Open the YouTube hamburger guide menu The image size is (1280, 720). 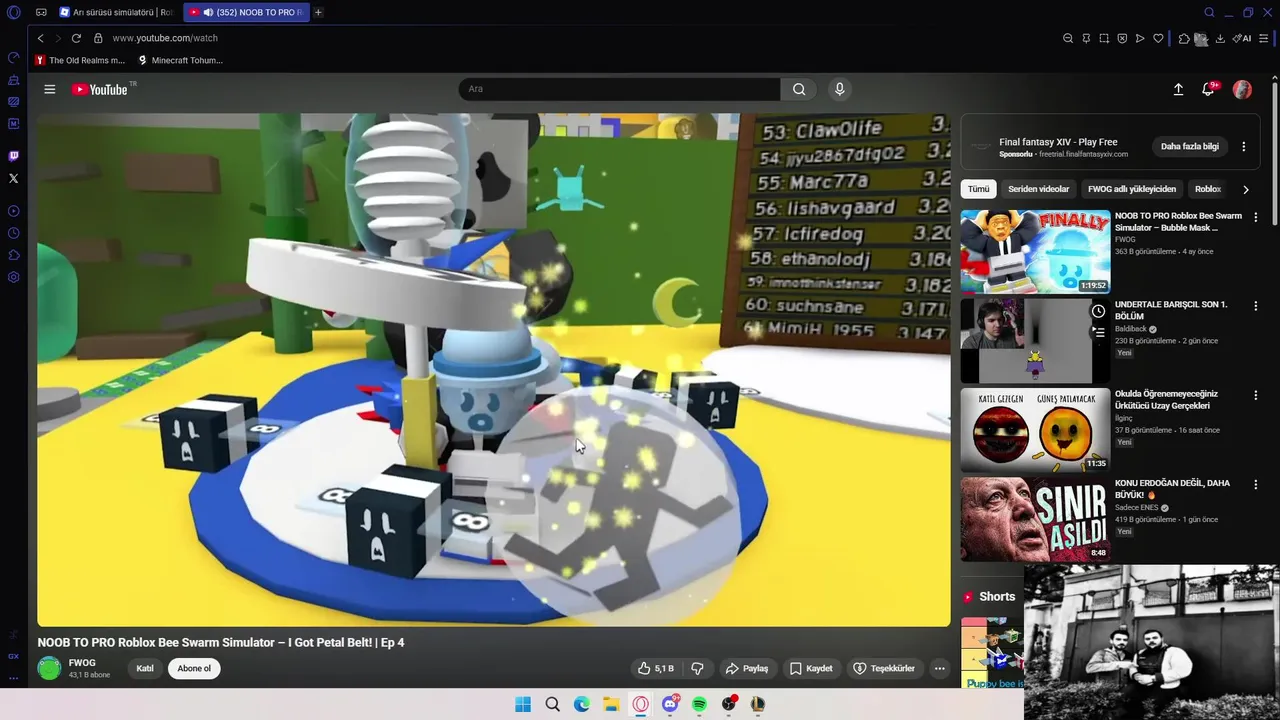(49, 89)
